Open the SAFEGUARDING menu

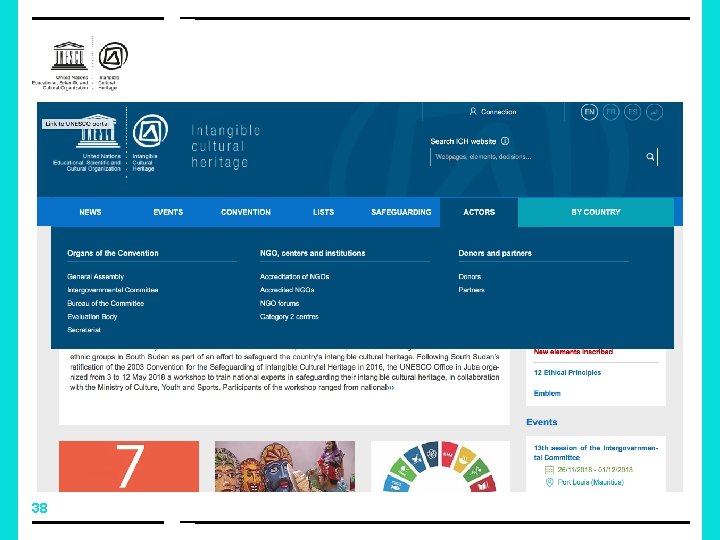pyautogui.click(x=401, y=212)
